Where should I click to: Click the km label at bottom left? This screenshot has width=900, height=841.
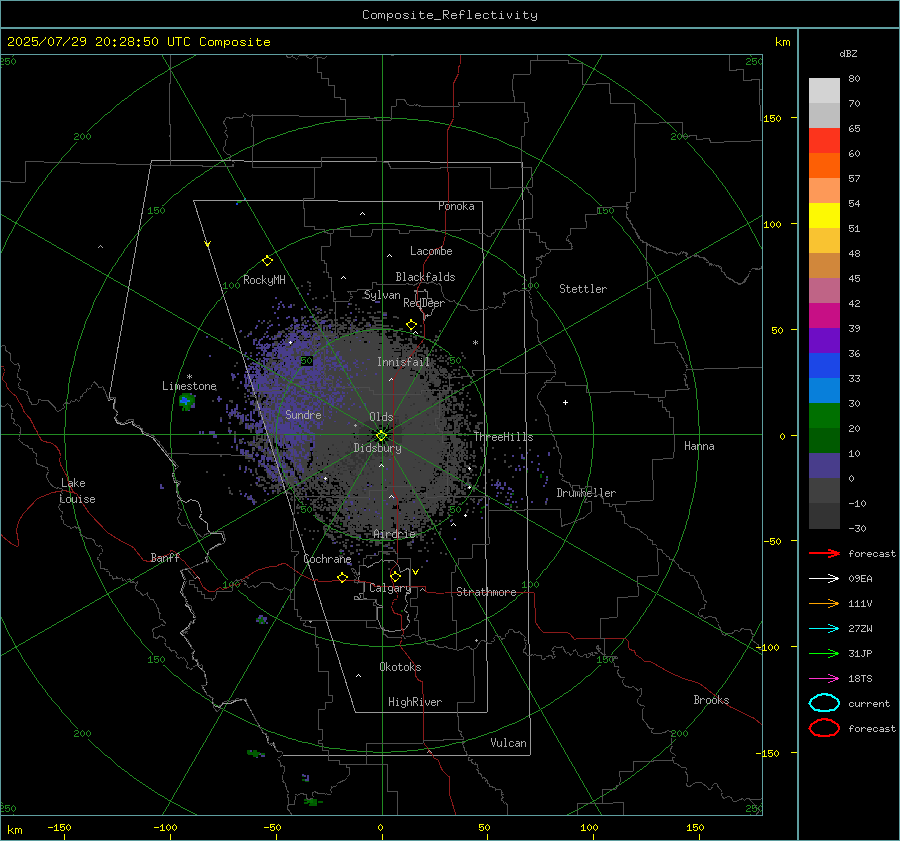(14, 830)
